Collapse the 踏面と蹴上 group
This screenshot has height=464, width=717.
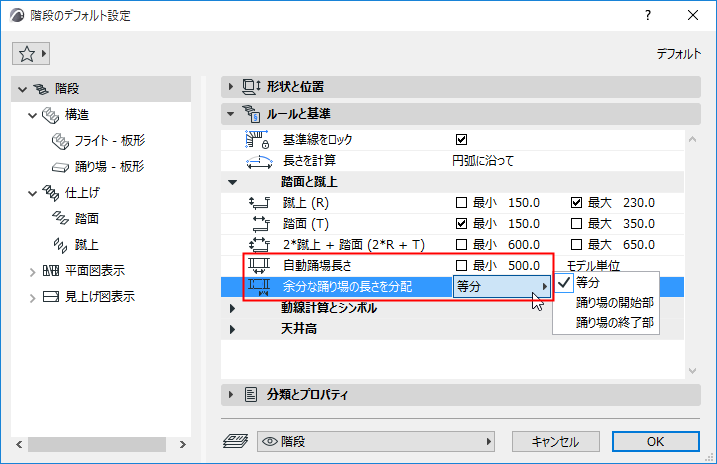[232, 182]
